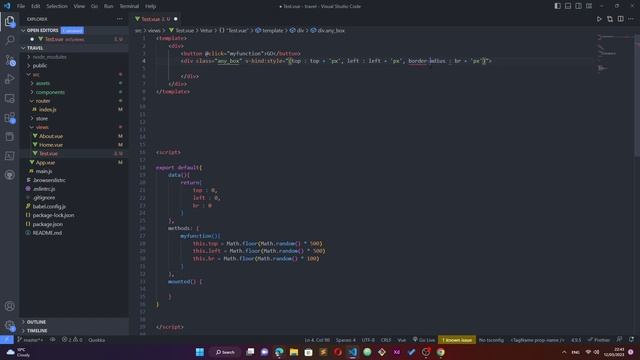Click Spaces: 4 indentation setting
The width and height of the screenshot is (640, 360).
345,340
